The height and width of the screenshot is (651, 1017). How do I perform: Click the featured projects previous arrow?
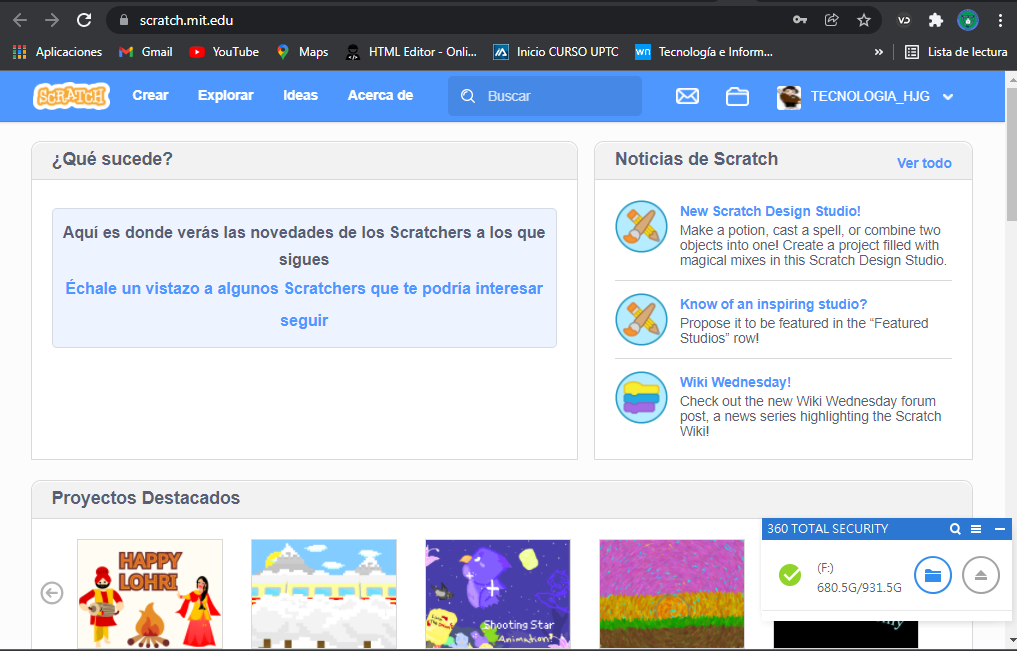click(x=52, y=593)
